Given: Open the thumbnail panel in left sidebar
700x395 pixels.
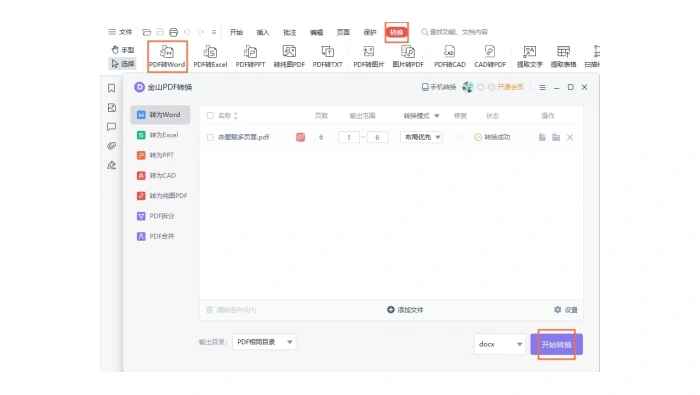Looking at the screenshot, I should 112,108.
